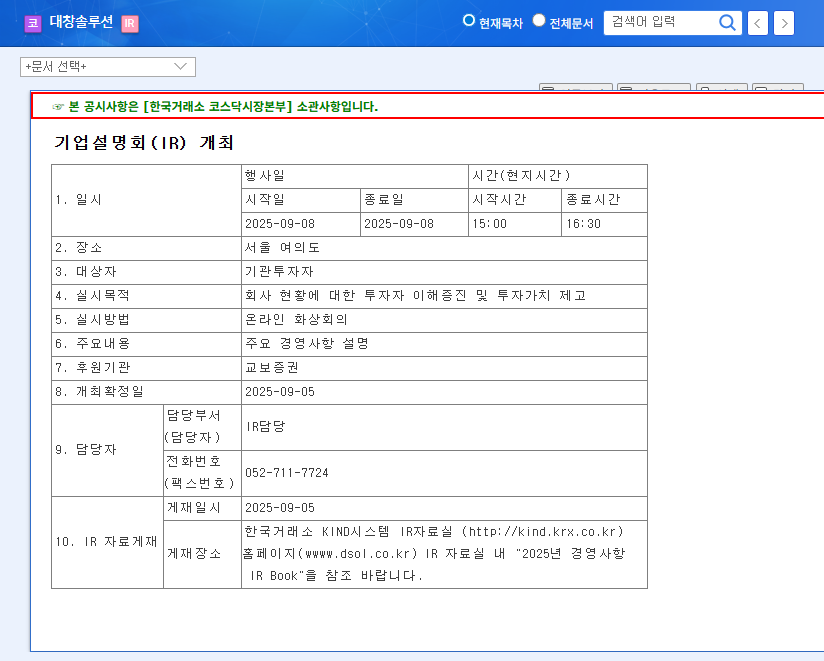Click the 1. 일시 row label

click(78, 200)
